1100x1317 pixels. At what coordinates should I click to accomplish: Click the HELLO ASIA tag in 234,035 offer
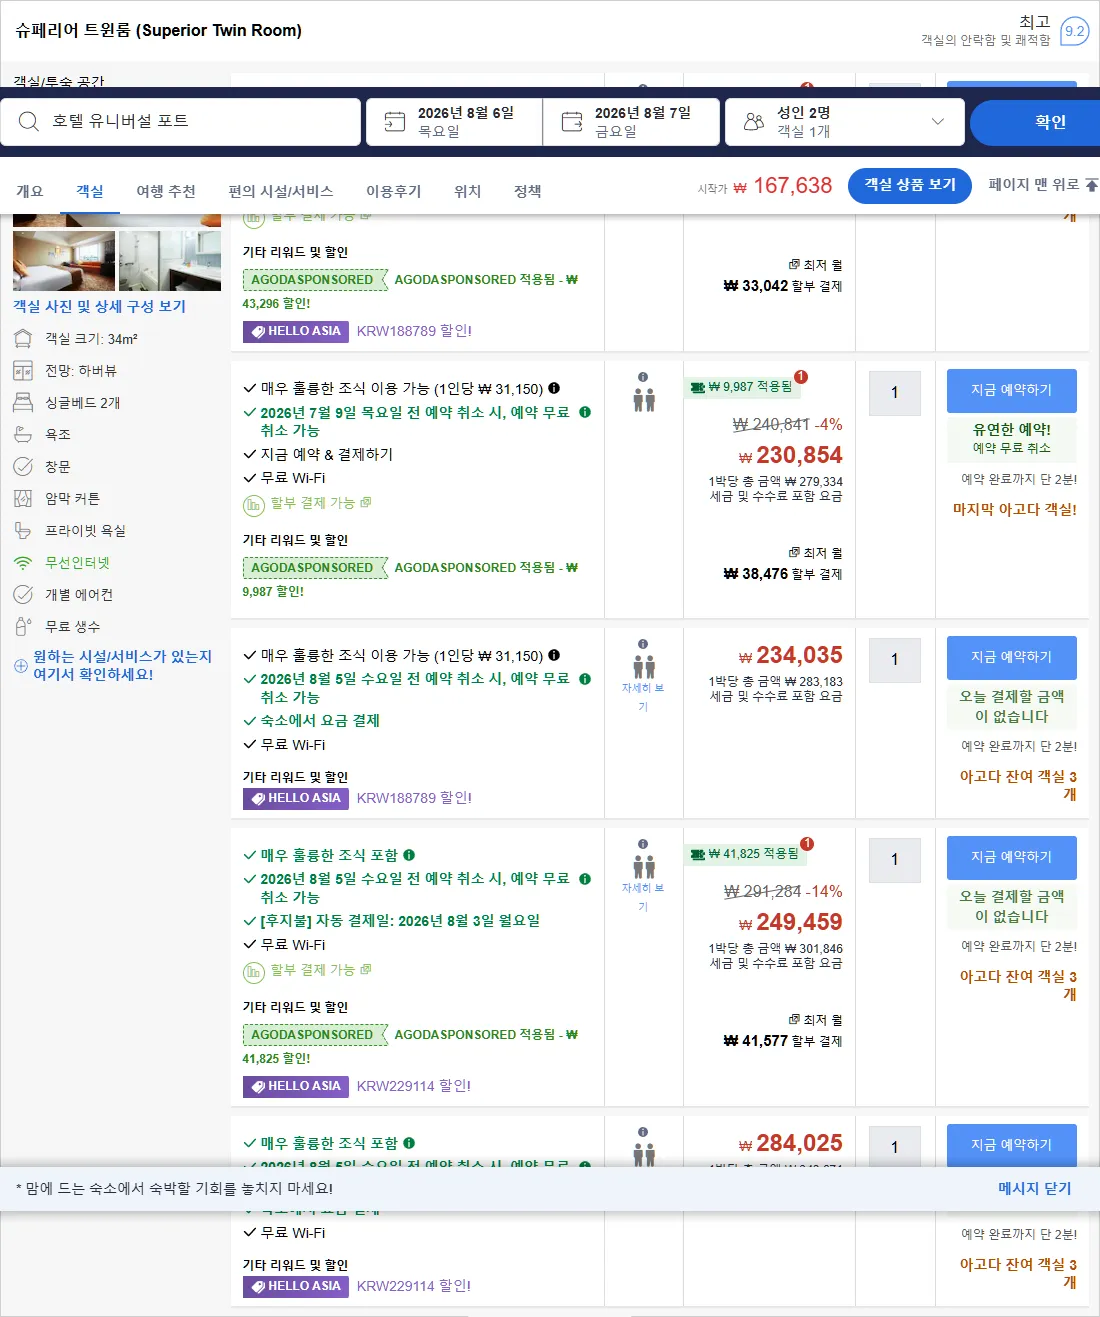(295, 798)
